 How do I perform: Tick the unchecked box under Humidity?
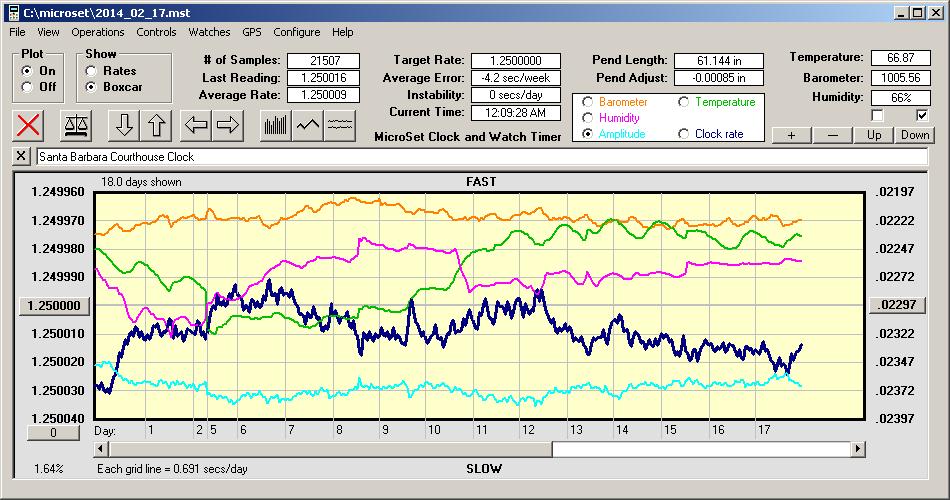877,115
